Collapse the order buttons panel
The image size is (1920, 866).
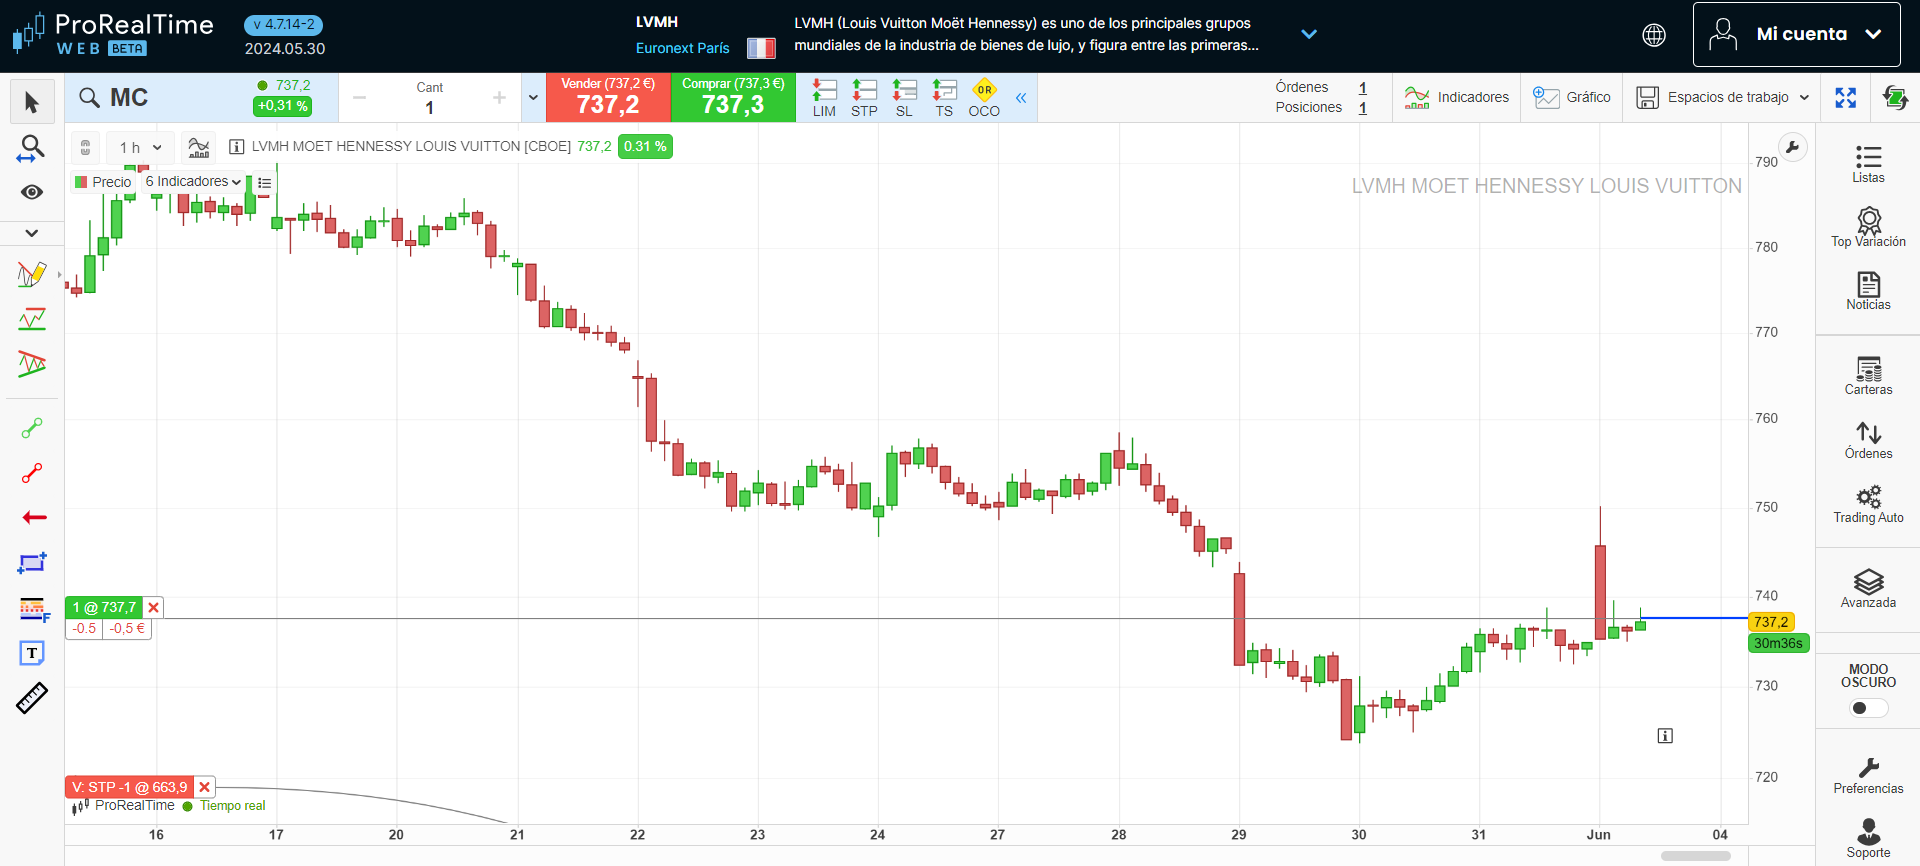coord(1021,97)
